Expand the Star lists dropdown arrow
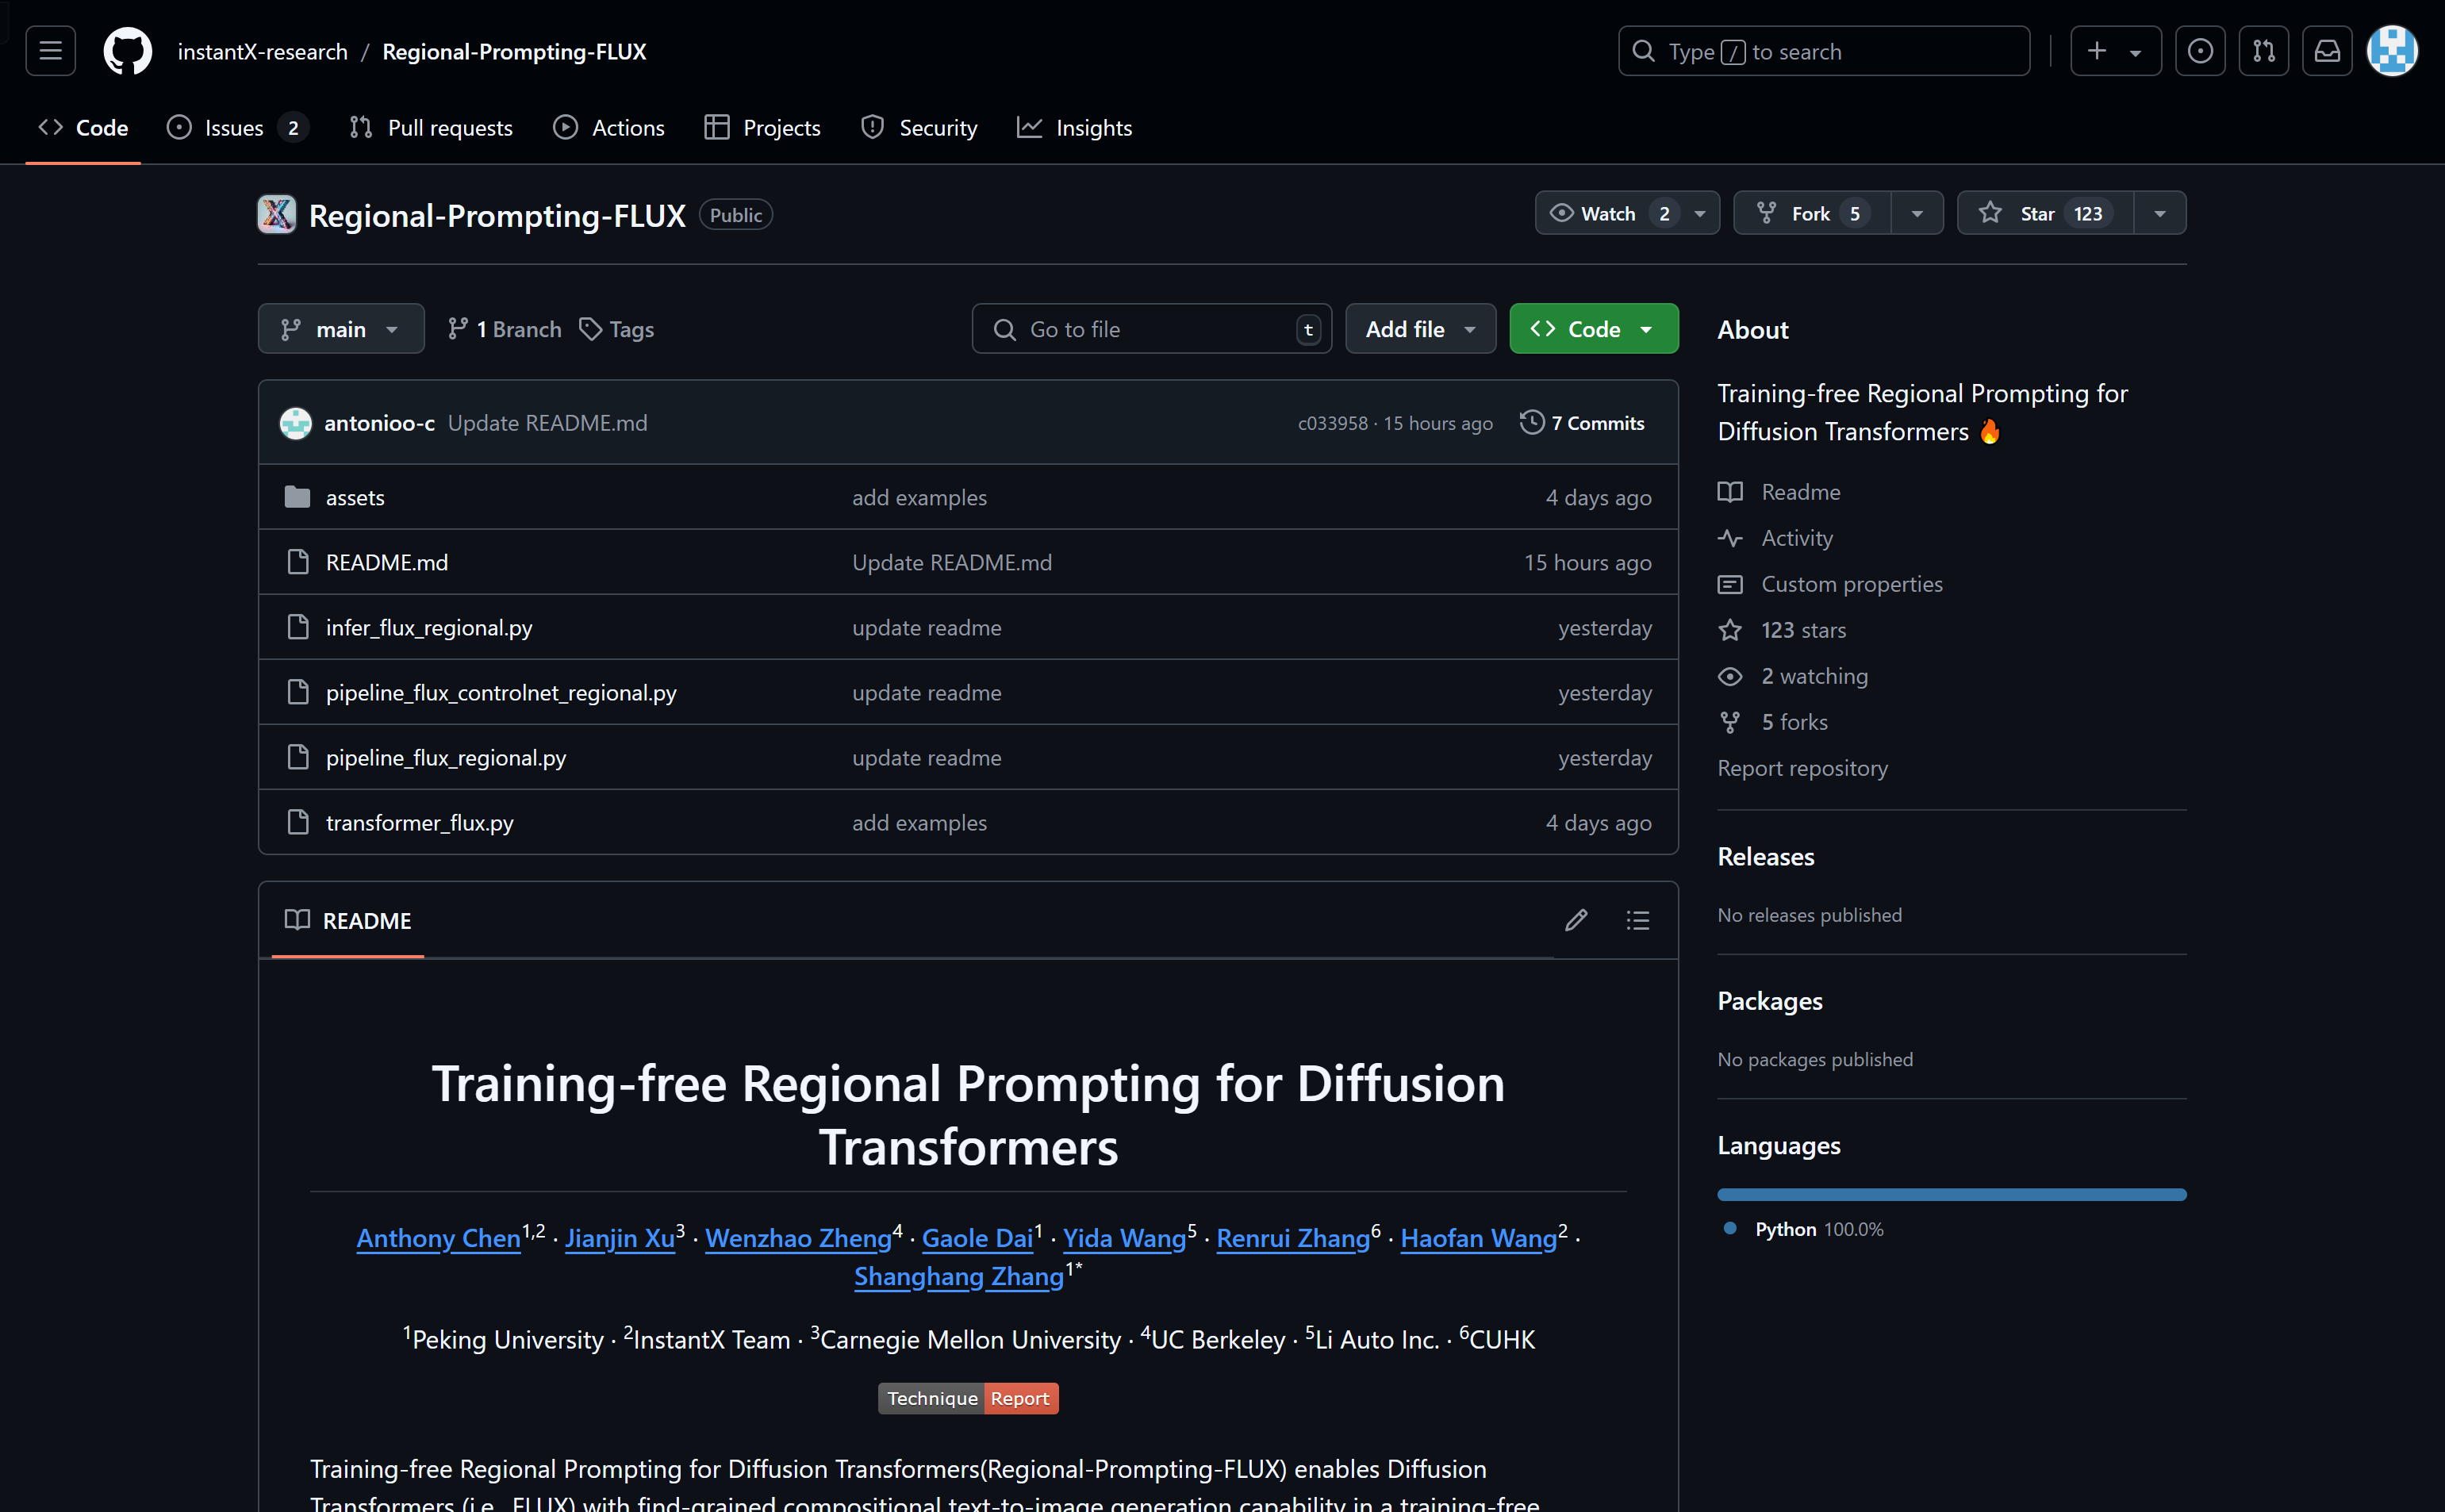 click(x=2160, y=213)
